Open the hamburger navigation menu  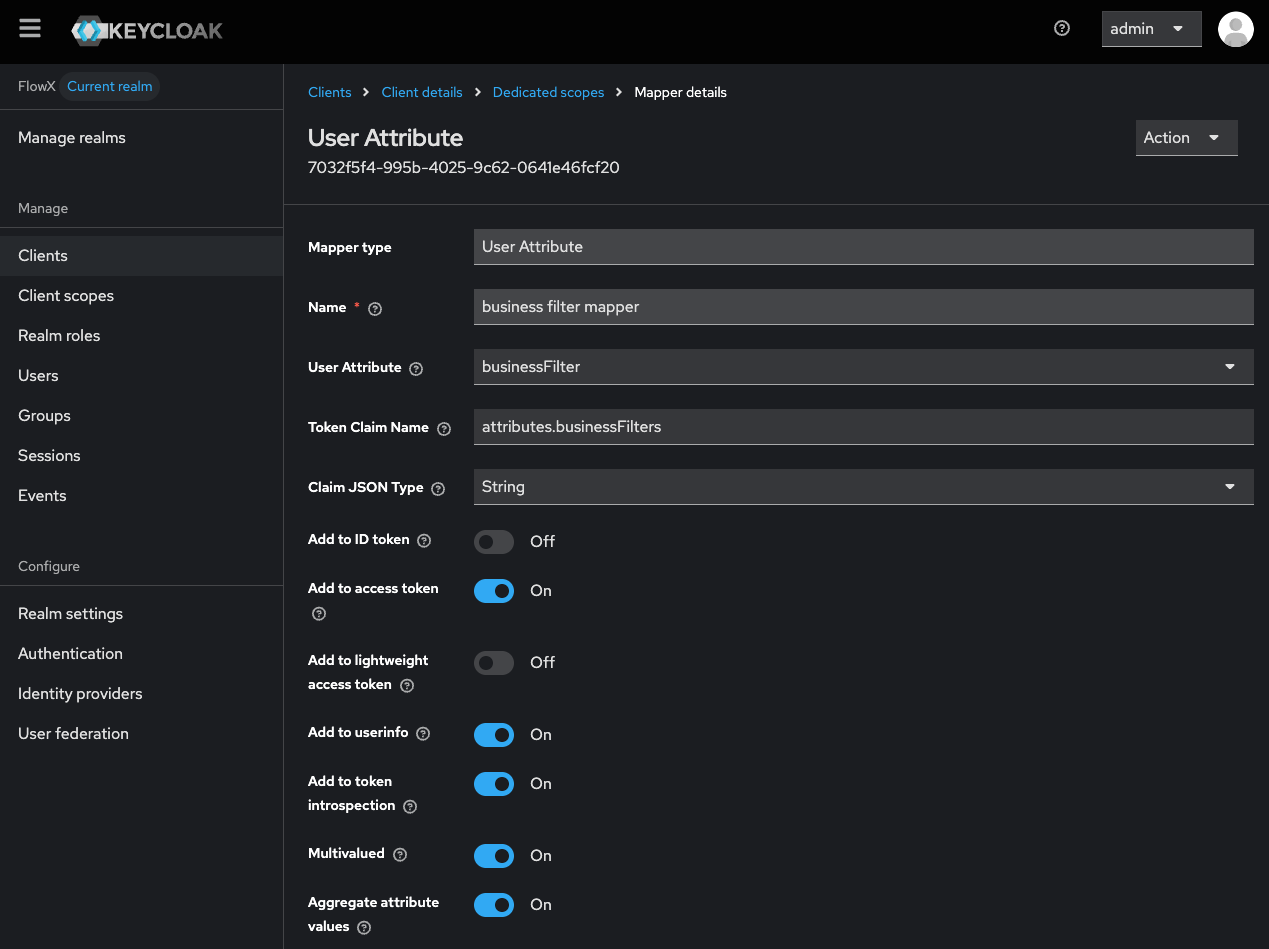pyautogui.click(x=30, y=28)
